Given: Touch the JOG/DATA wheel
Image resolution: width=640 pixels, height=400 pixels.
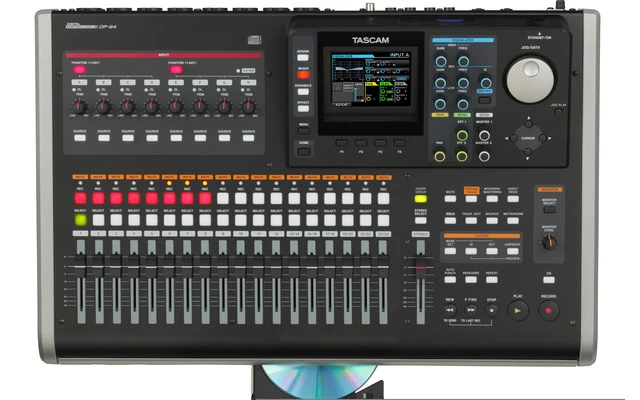Looking at the screenshot, I should 530,80.
